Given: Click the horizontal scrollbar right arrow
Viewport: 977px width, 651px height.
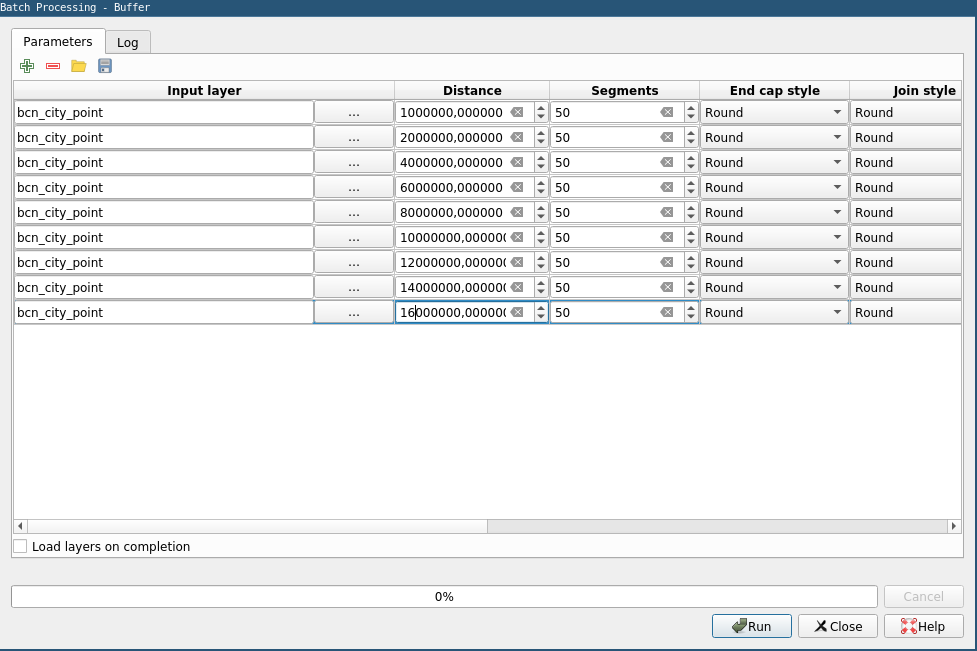Looking at the screenshot, I should (954, 526).
